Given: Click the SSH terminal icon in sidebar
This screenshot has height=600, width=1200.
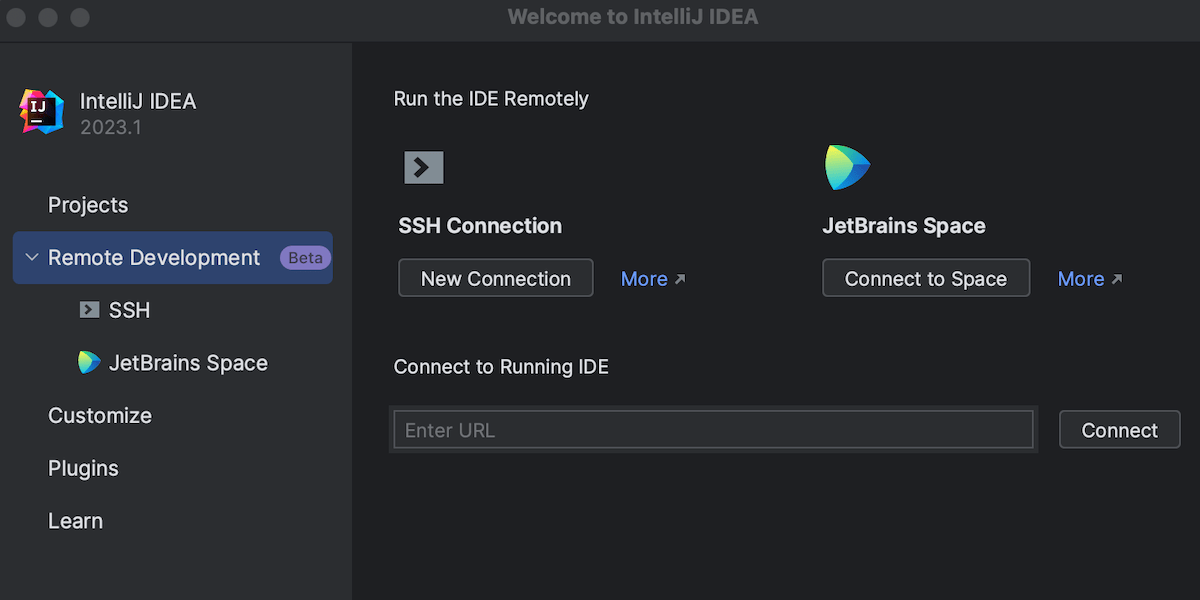Looking at the screenshot, I should click(x=89, y=310).
